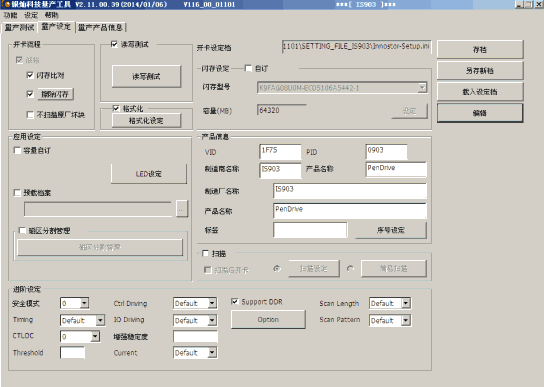Click the 编辑 edit button
The image size is (544, 387).
tap(480, 113)
